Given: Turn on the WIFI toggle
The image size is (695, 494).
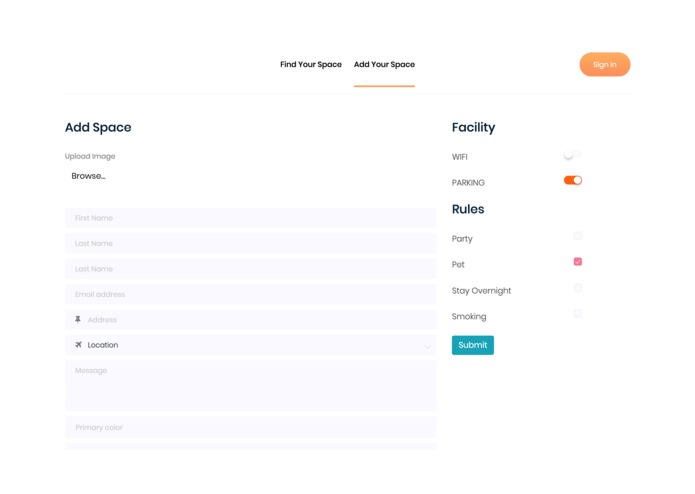Looking at the screenshot, I should point(572,155).
